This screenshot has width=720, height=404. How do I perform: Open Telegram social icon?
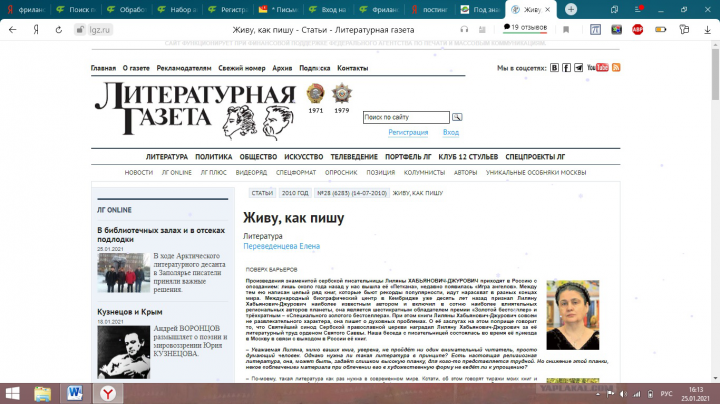579,68
